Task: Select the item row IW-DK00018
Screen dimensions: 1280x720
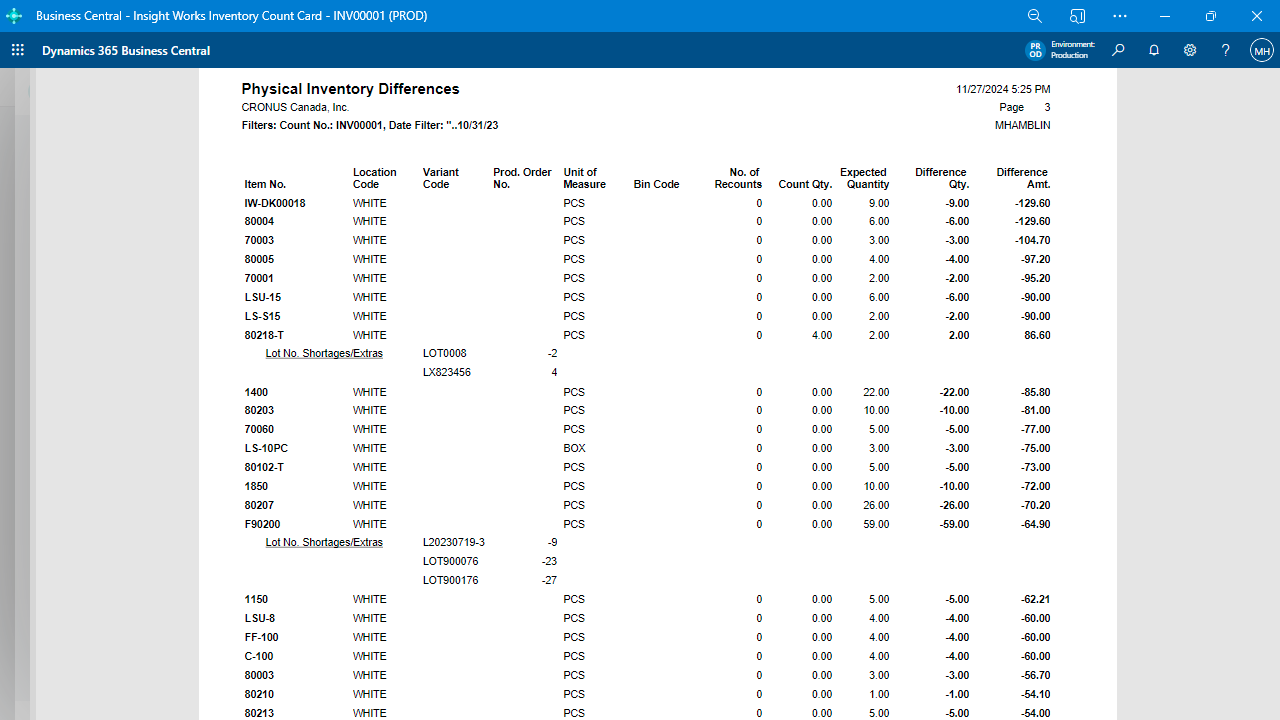Action: pos(272,202)
